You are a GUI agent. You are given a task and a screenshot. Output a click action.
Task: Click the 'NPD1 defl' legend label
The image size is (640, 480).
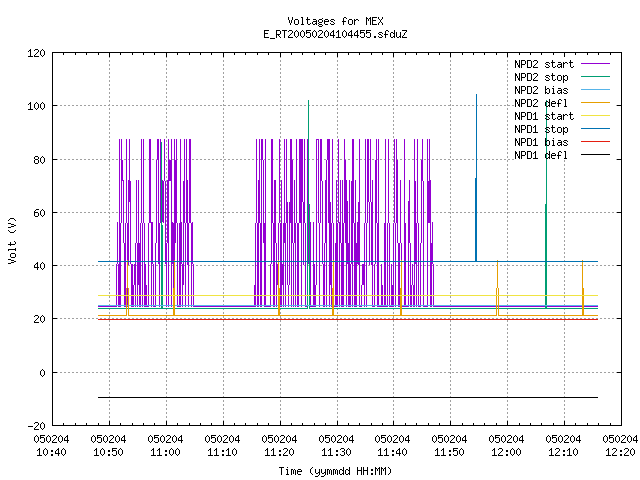point(541,156)
